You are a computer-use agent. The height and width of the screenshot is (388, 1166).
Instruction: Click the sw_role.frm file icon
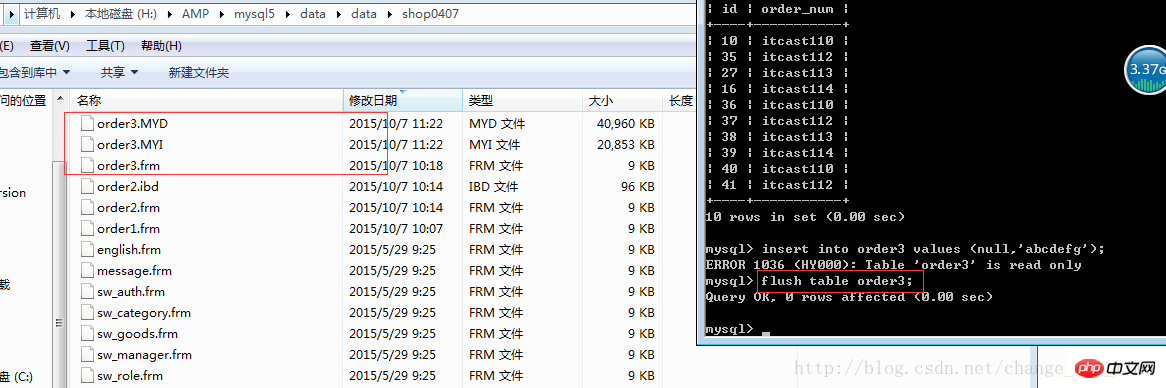[86, 375]
